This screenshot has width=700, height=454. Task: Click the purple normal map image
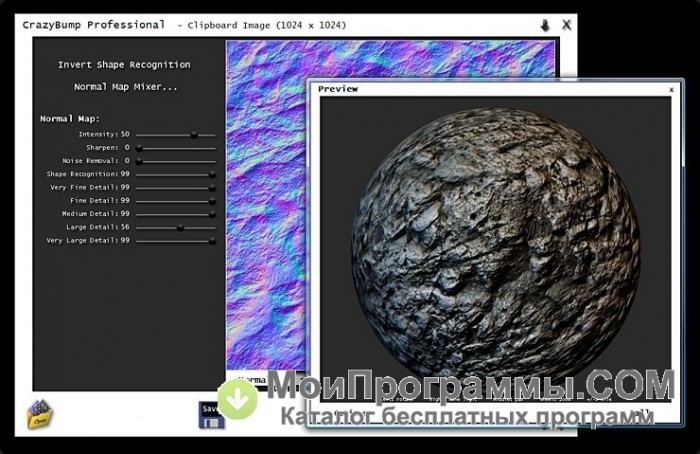click(267, 205)
